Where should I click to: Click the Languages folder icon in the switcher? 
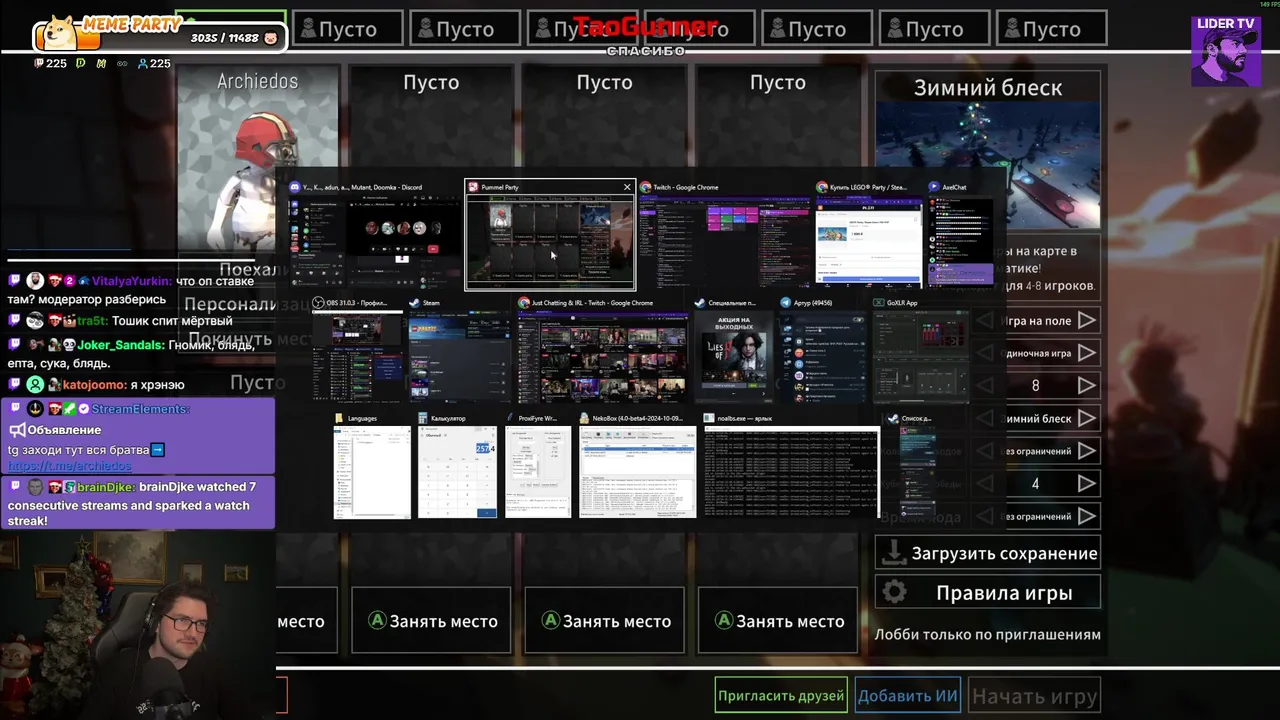[x=340, y=418]
